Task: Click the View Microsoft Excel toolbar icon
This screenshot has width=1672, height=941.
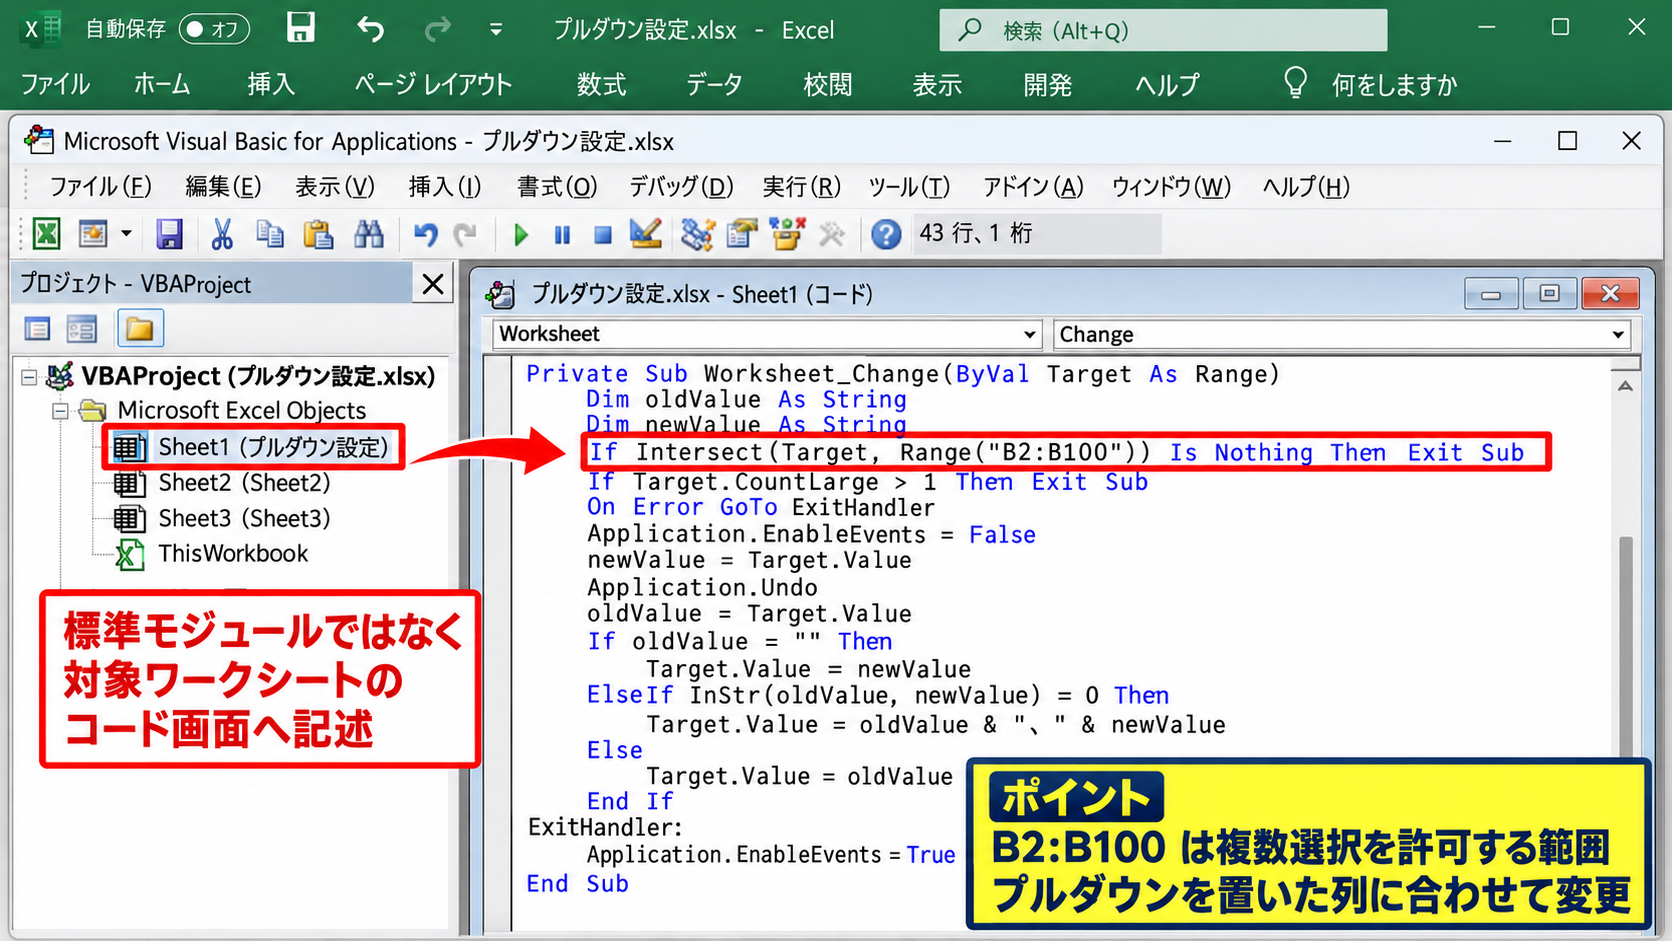Action: click(x=46, y=234)
